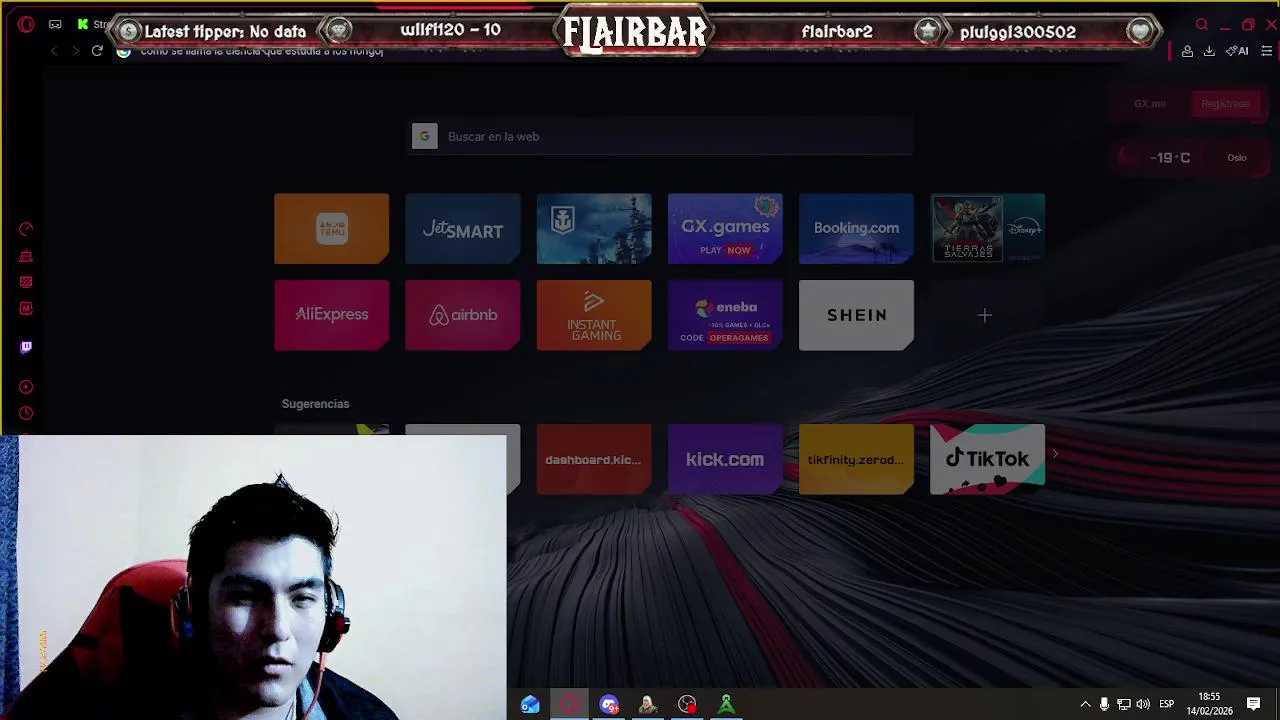The image size is (1280, 720).
Task: Open the Tierras Salvajes Disney+ tile
Action: click(x=988, y=229)
